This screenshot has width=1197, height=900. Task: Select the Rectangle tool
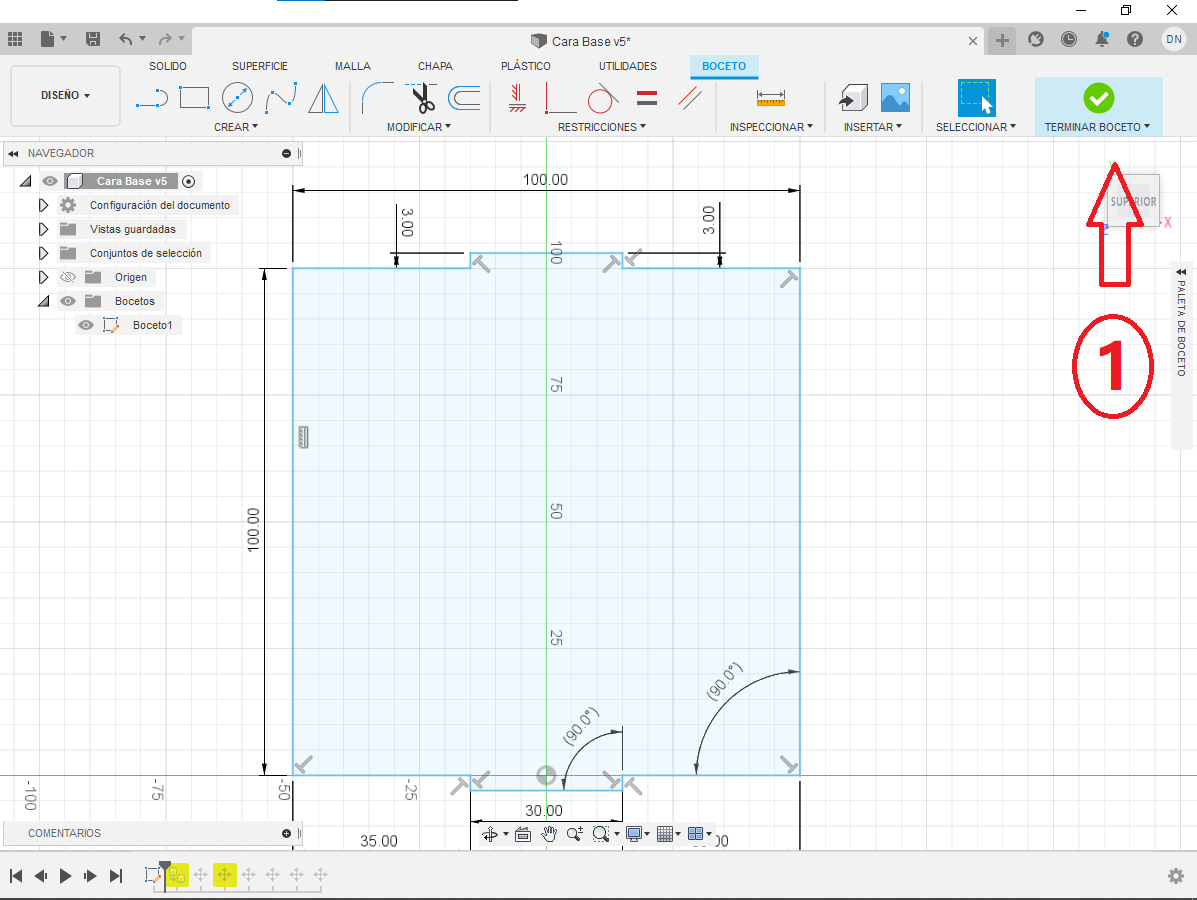pos(194,98)
